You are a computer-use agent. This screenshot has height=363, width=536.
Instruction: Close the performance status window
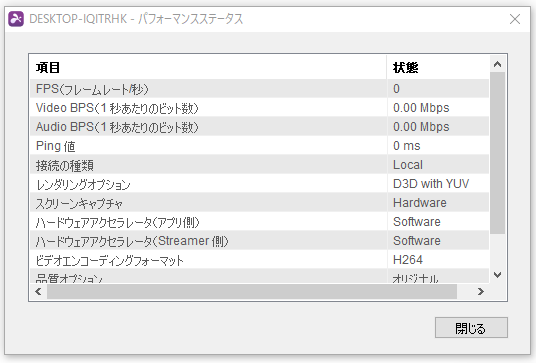pos(515,19)
